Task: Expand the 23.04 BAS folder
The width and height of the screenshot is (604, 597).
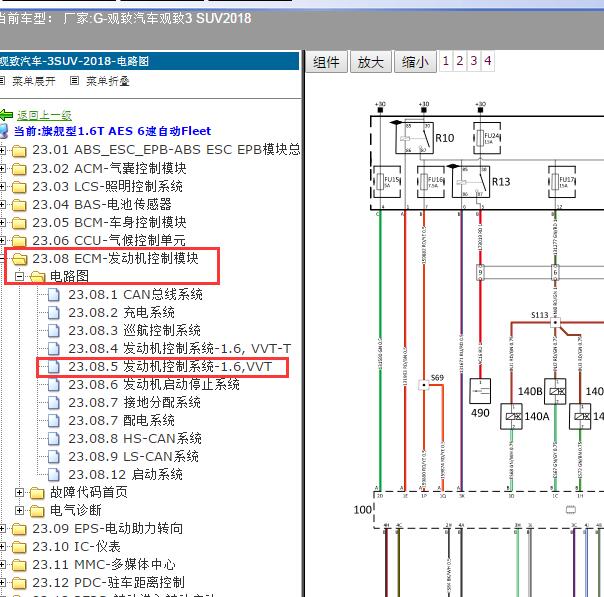Action: (x=2, y=205)
